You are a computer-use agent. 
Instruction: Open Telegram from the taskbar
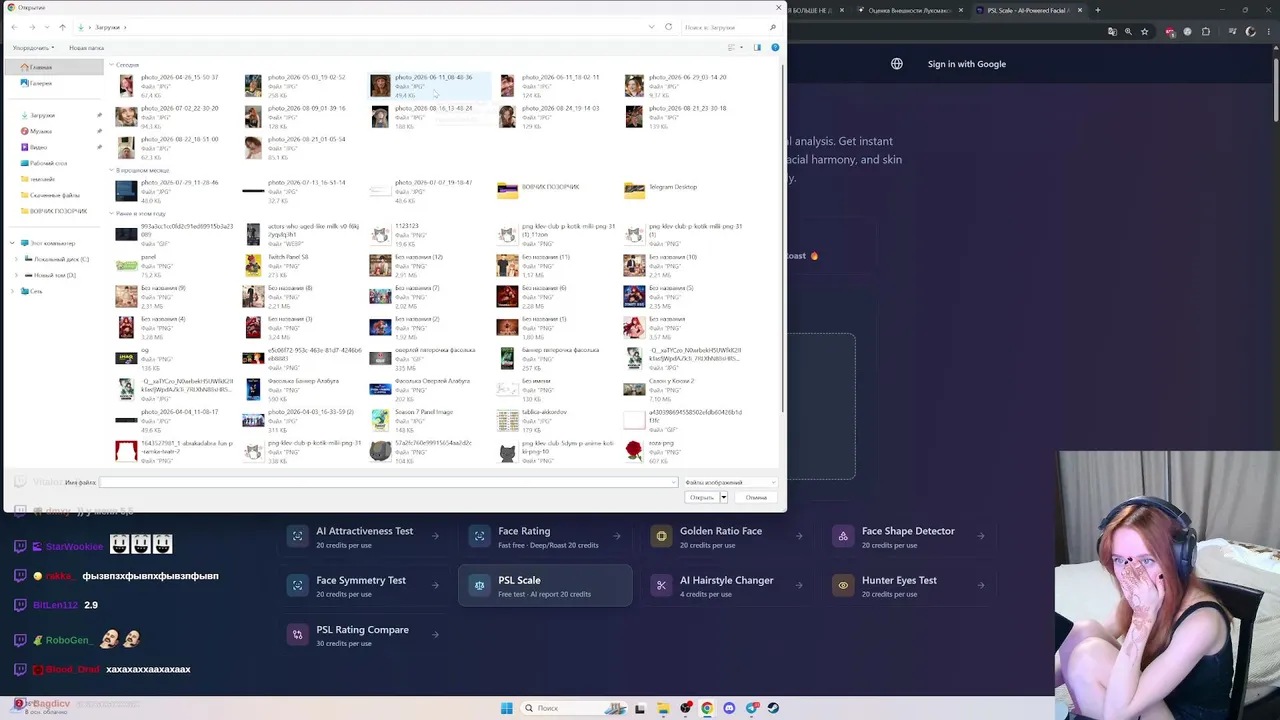pos(751,708)
